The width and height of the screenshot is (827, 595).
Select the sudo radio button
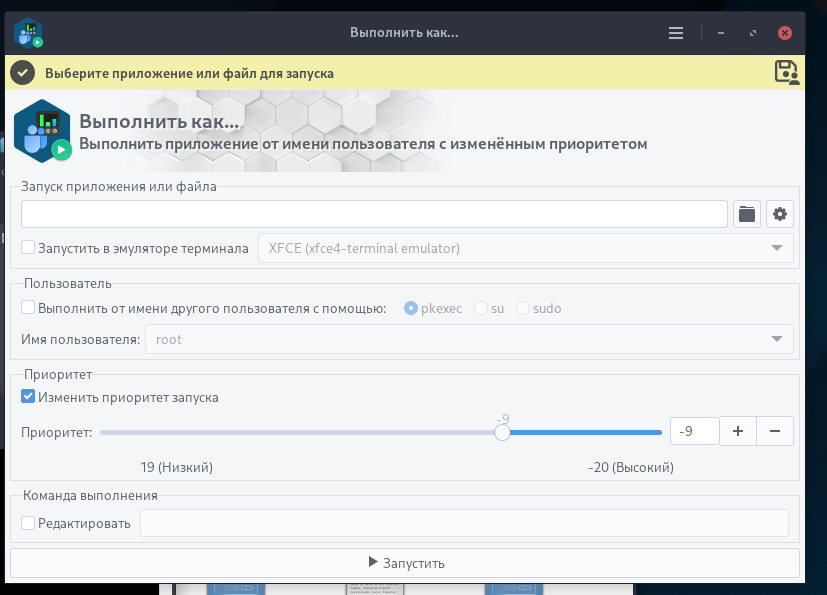(x=523, y=308)
